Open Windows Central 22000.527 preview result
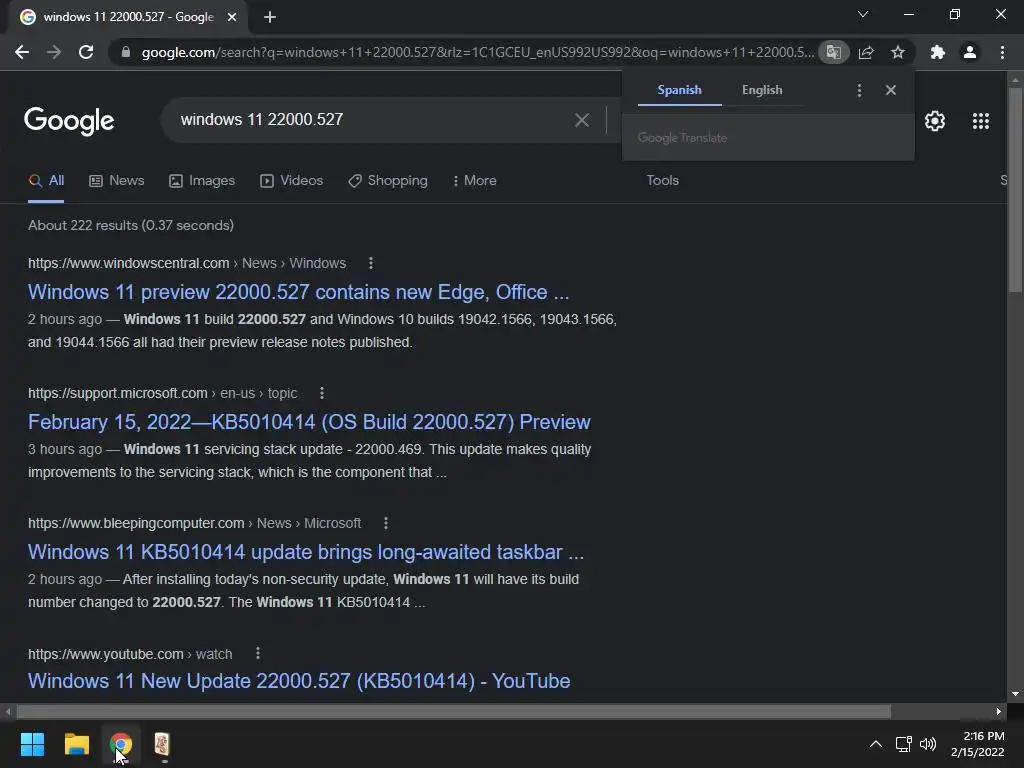This screenshot has width=1024, height=768. click(298, 292)
